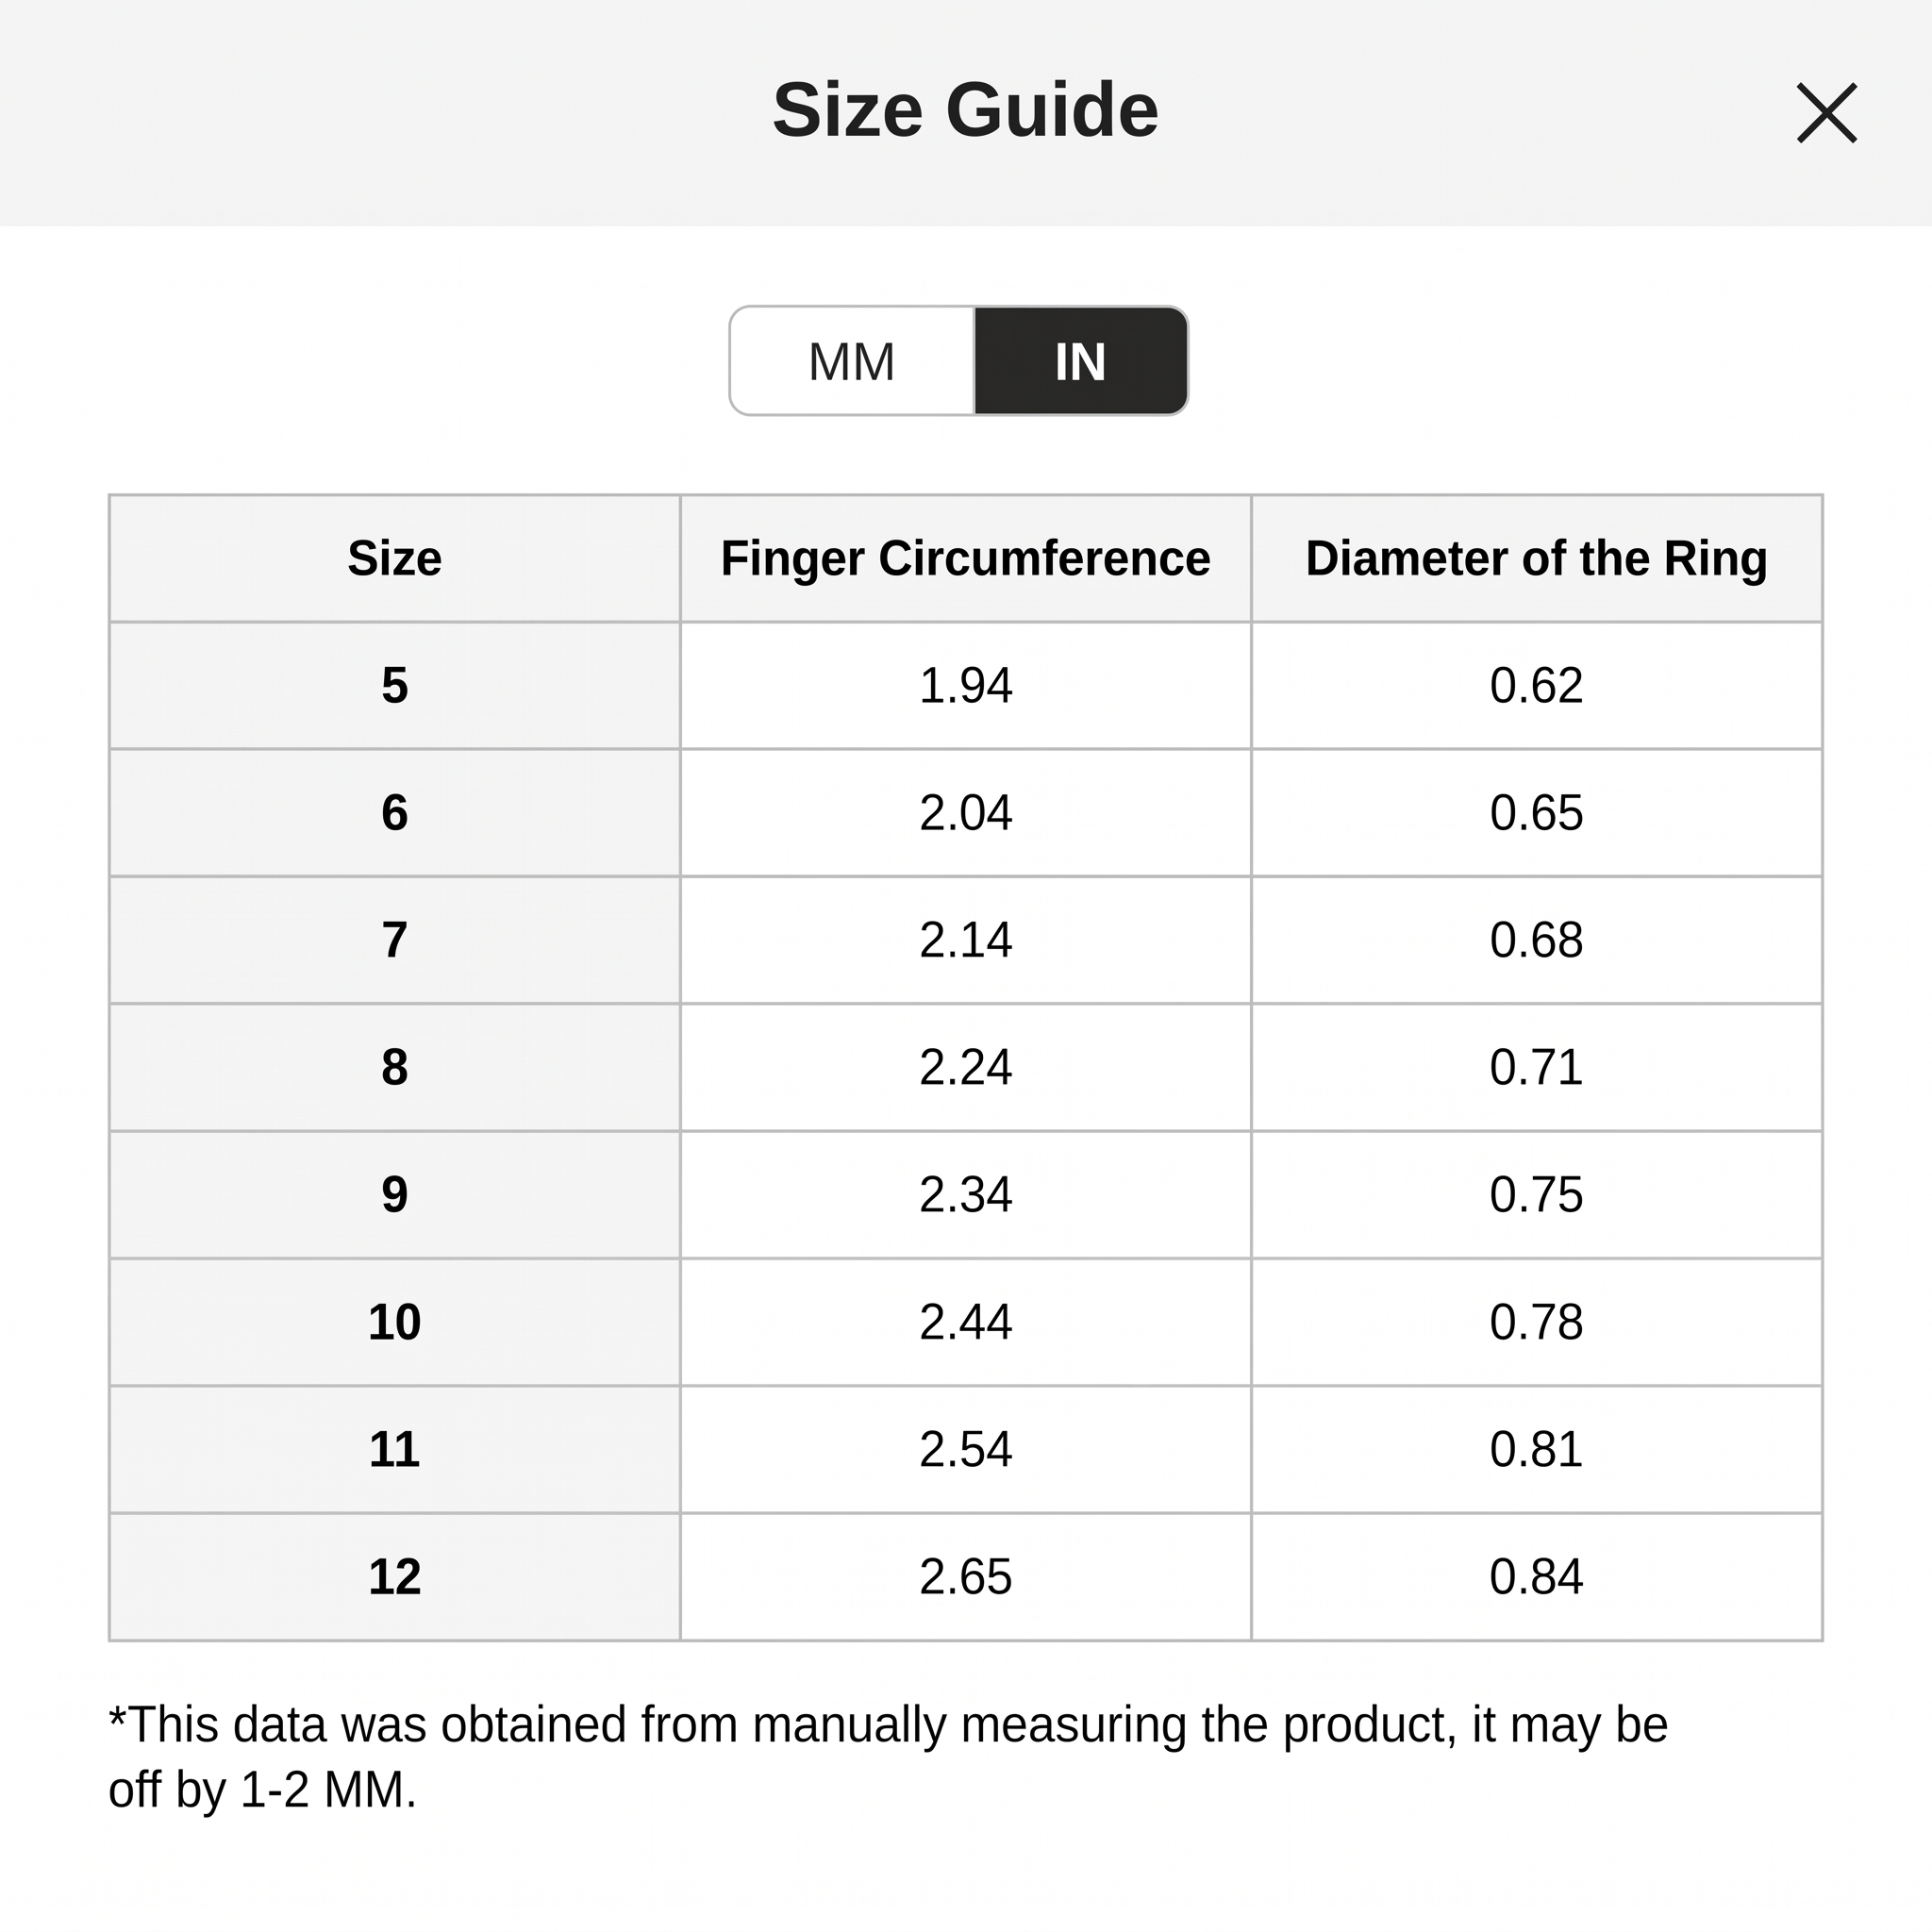Select the size 10 row label
The width and height of the screenshot is (1932, 1932).
[x=394, y=1322]
